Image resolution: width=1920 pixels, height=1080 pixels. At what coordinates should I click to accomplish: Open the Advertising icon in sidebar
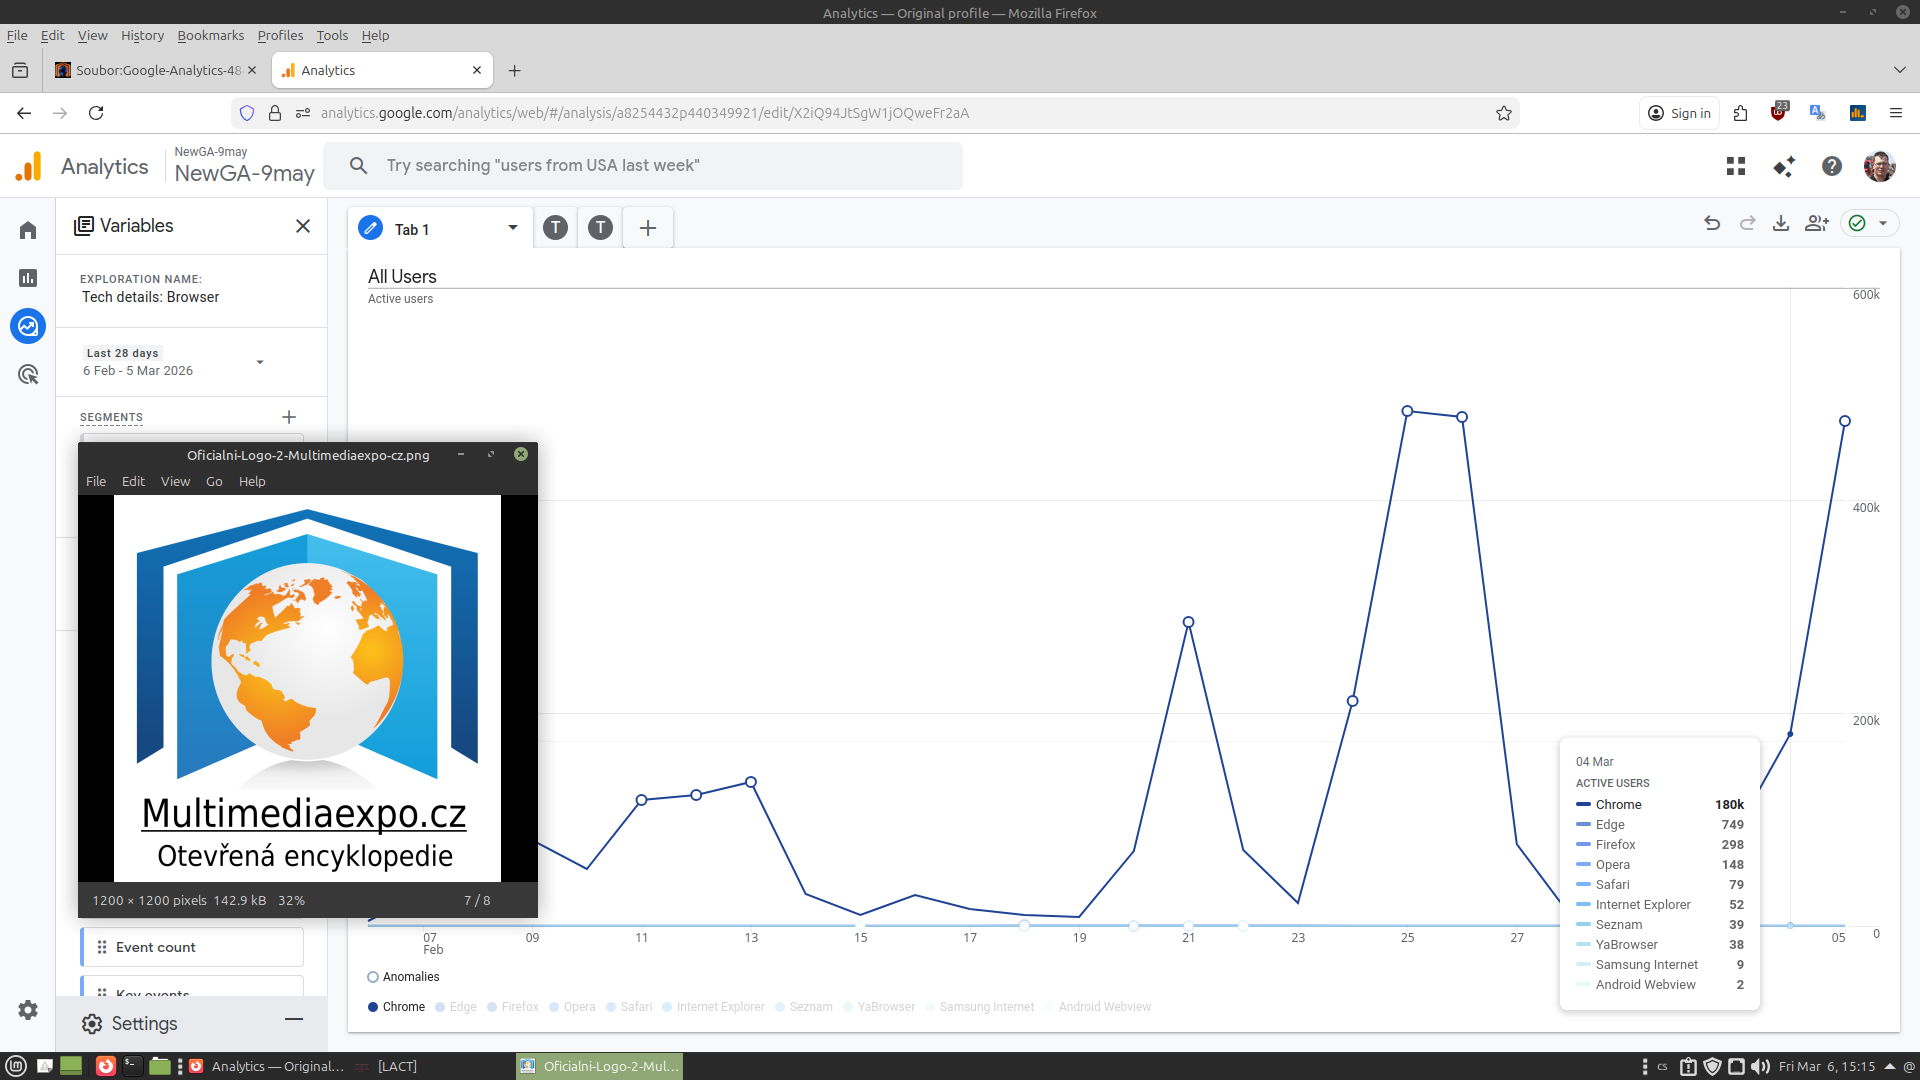28,375
